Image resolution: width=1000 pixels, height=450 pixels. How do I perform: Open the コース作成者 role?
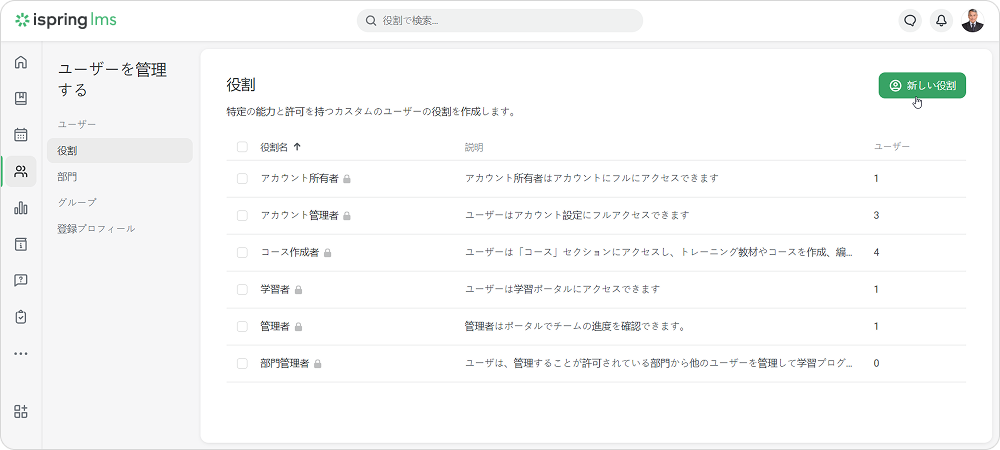[289, 252]
